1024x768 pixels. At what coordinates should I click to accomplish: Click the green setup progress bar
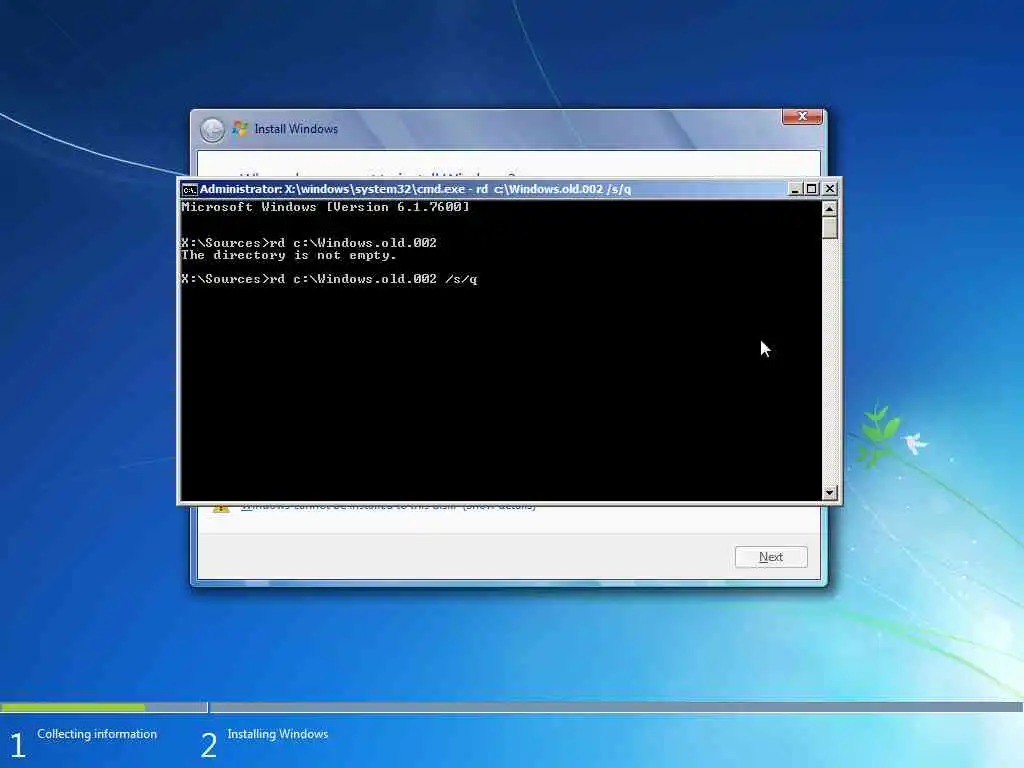point(73,707)
